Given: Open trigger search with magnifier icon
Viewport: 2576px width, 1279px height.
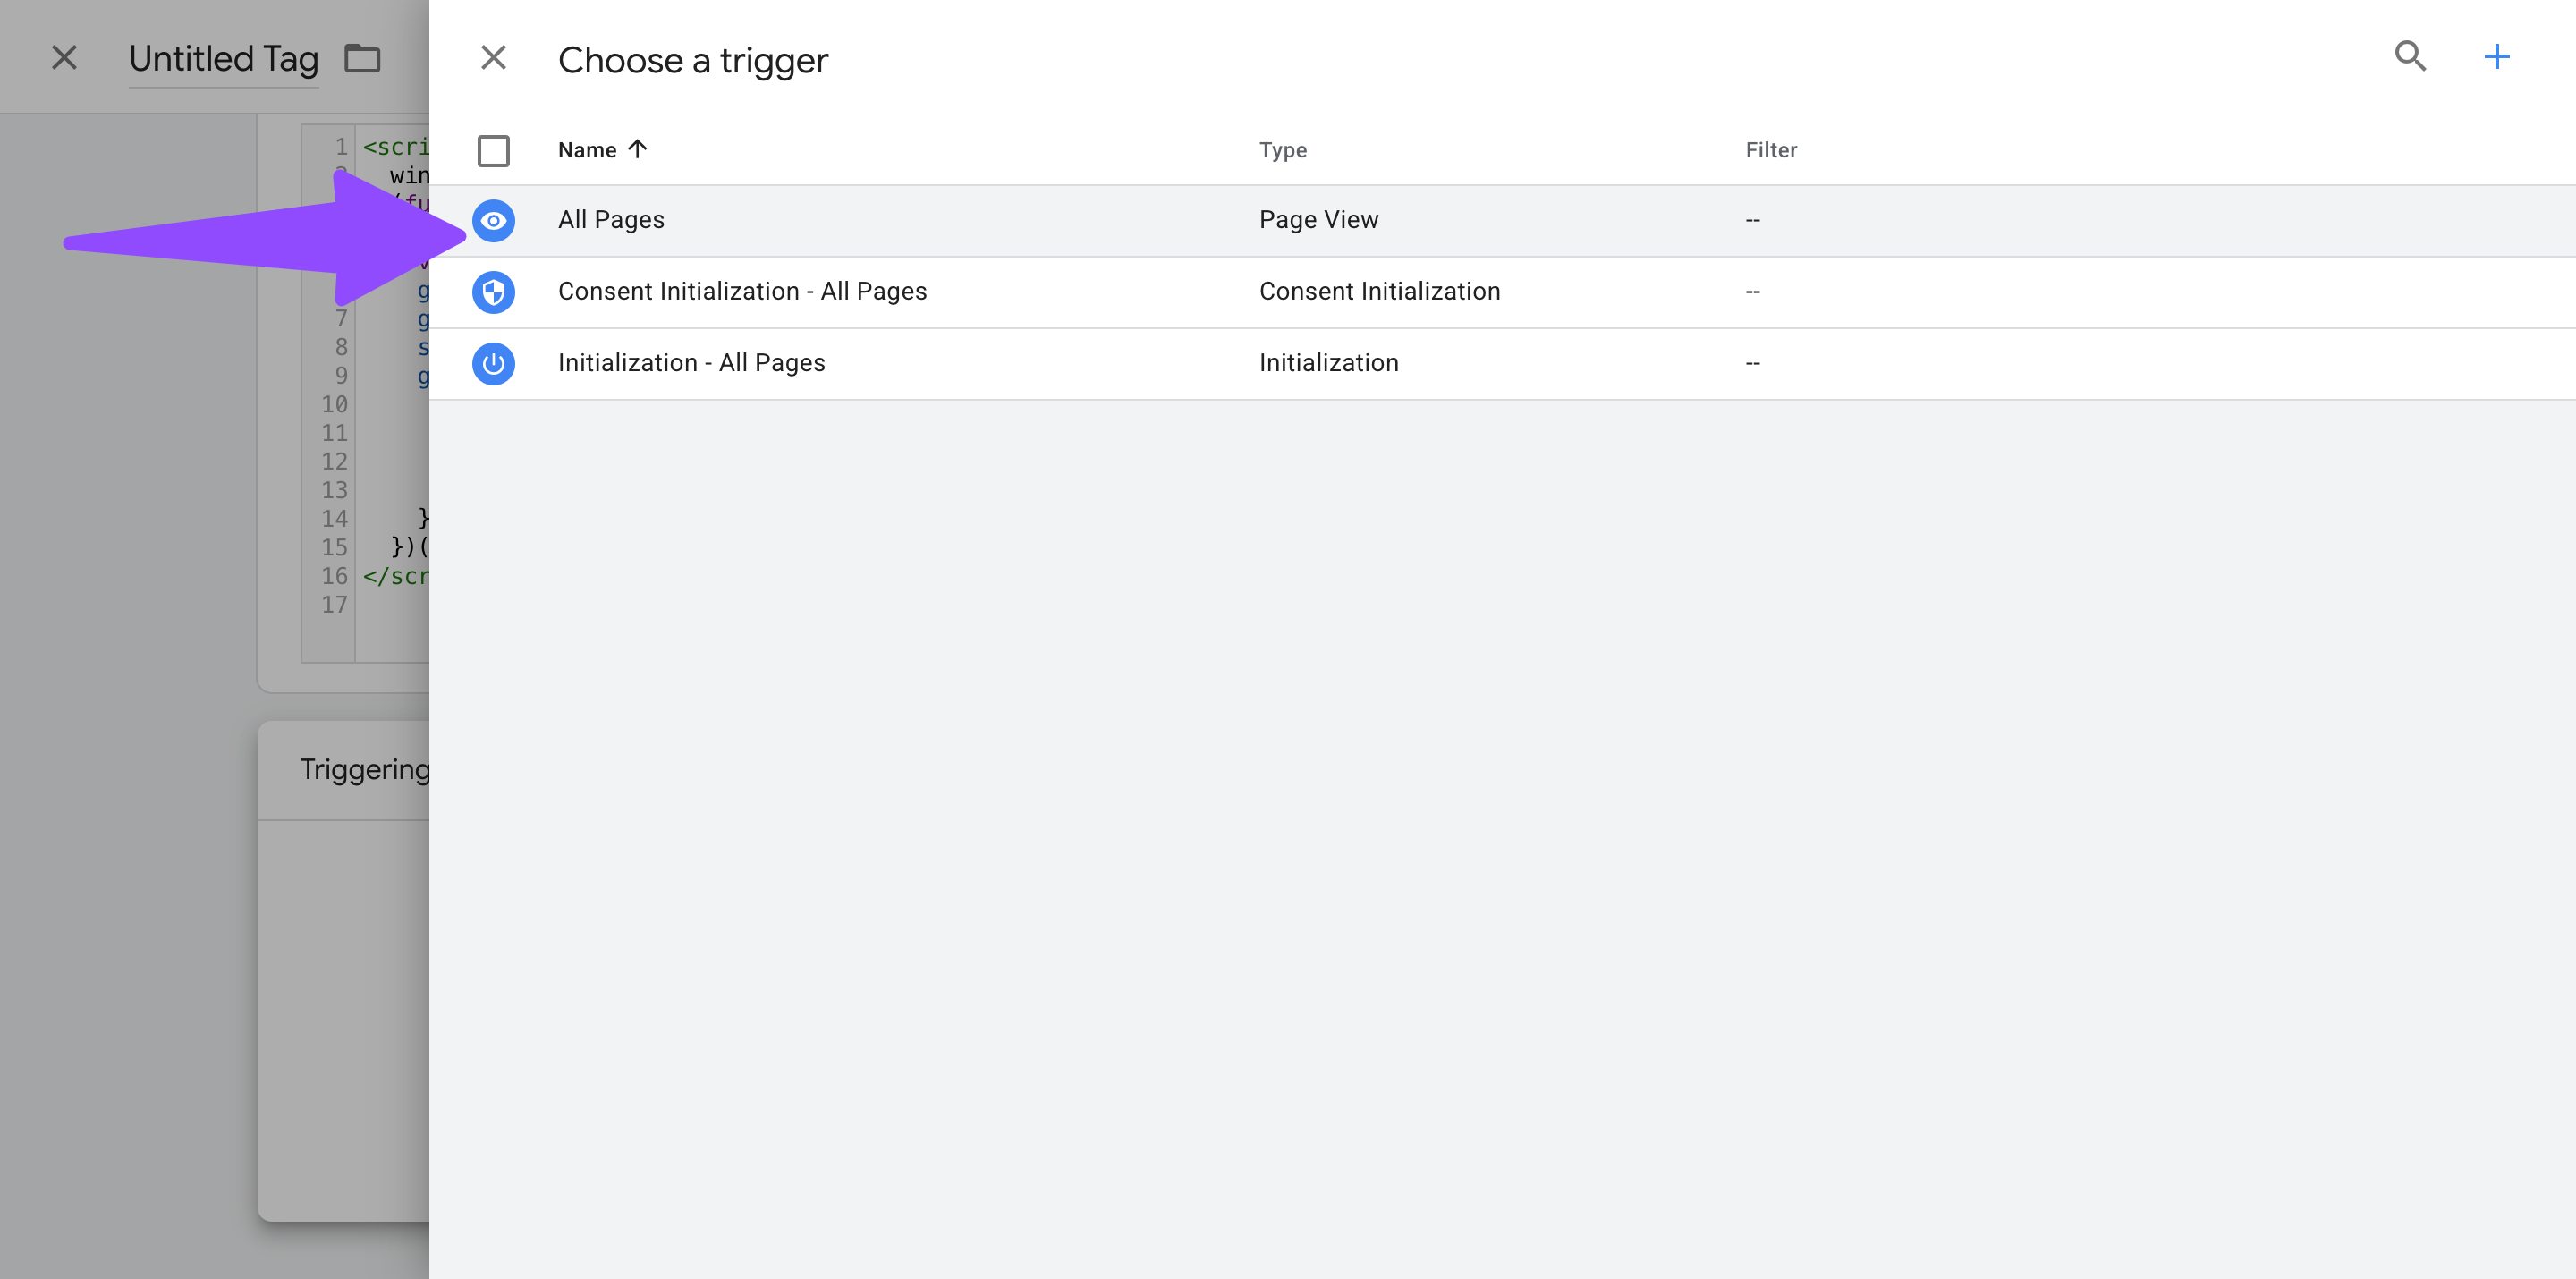Looking at the screenshot, I should [x=2410, y=57].
